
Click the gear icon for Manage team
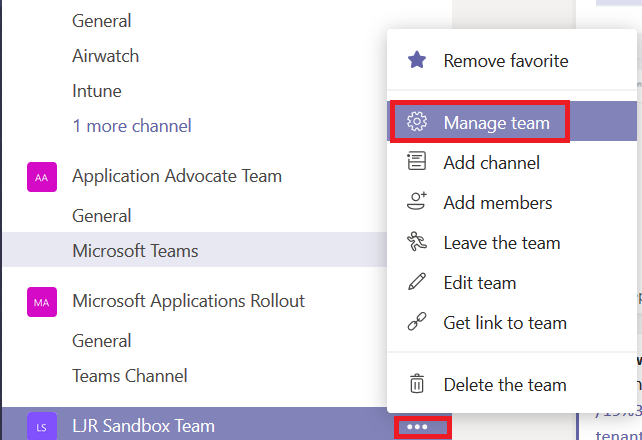[x=417, y=122]
